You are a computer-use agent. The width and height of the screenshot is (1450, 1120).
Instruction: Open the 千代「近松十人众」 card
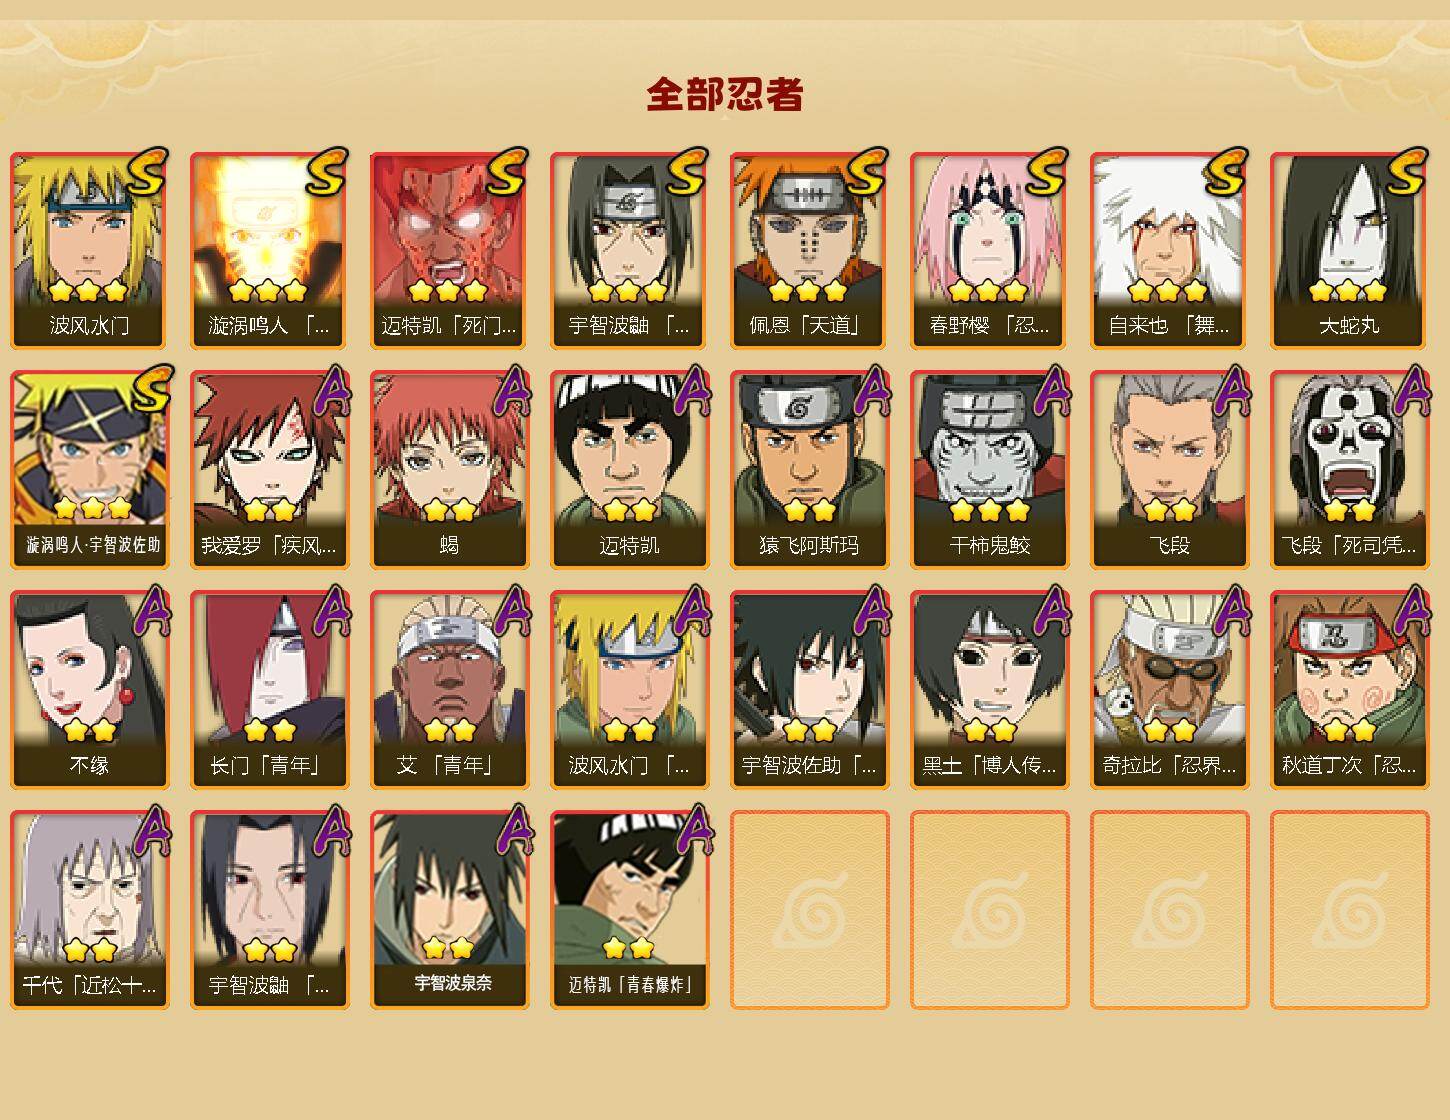89,910
